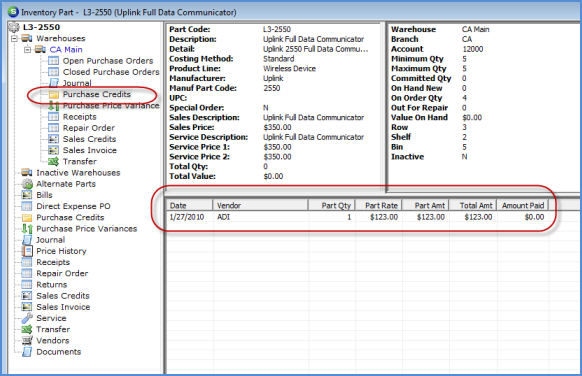The height and width of the screenshot is (376, 582).
Task: Open Purchase Price Variance under CA Main
Action: click(x=111, y=106)
